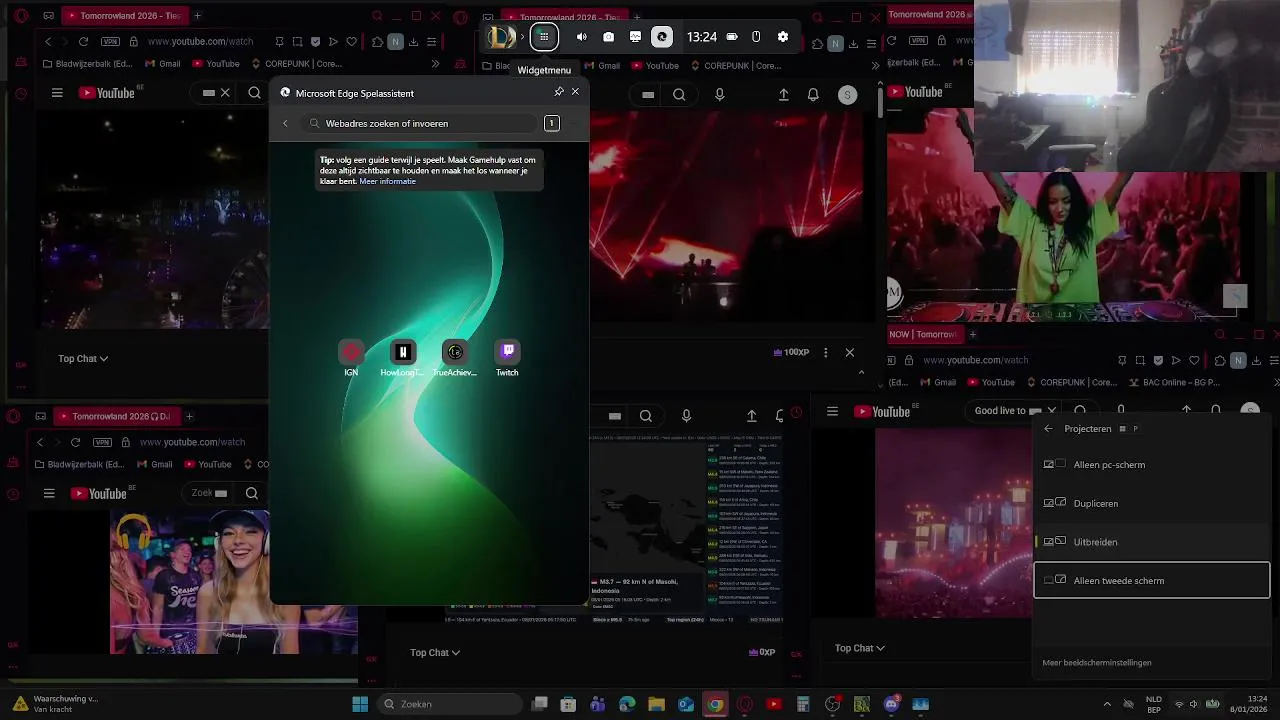
Task: Show hidden system tray icons
Action: coord(1106,704)
